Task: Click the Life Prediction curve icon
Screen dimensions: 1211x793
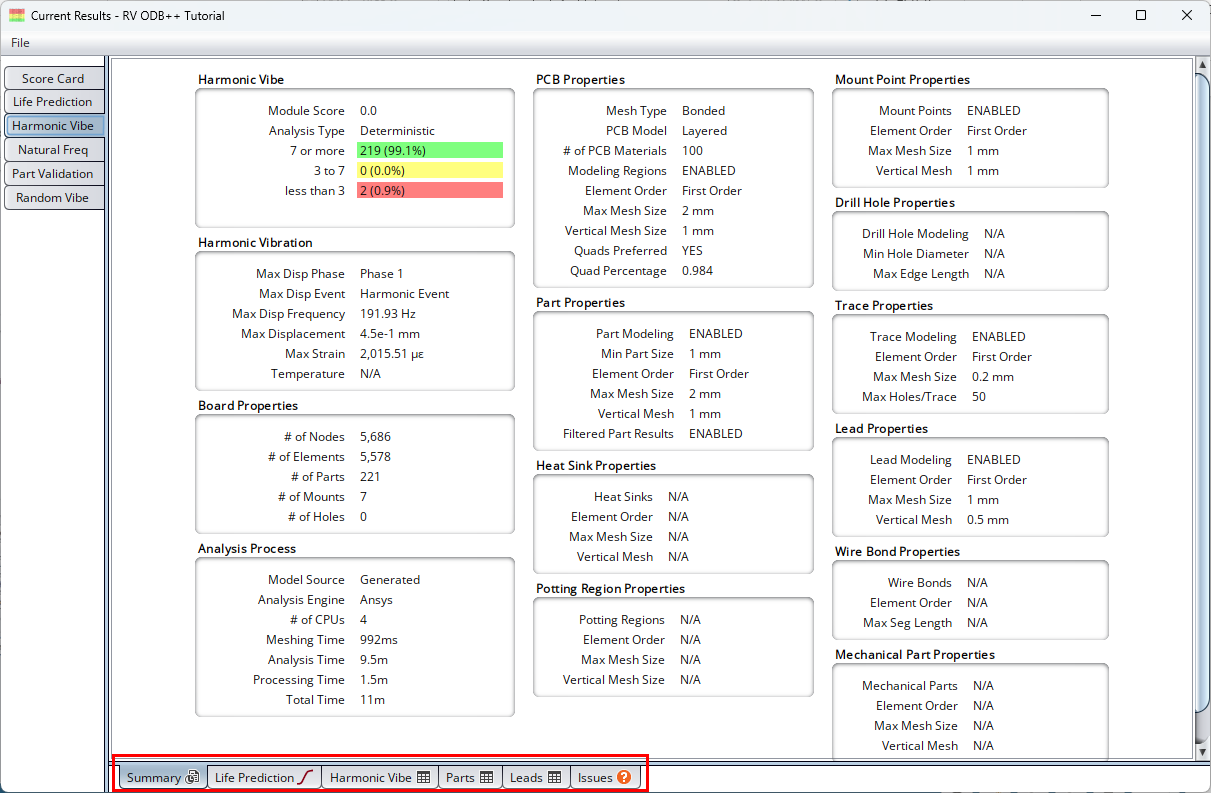Action: point(307,777)
